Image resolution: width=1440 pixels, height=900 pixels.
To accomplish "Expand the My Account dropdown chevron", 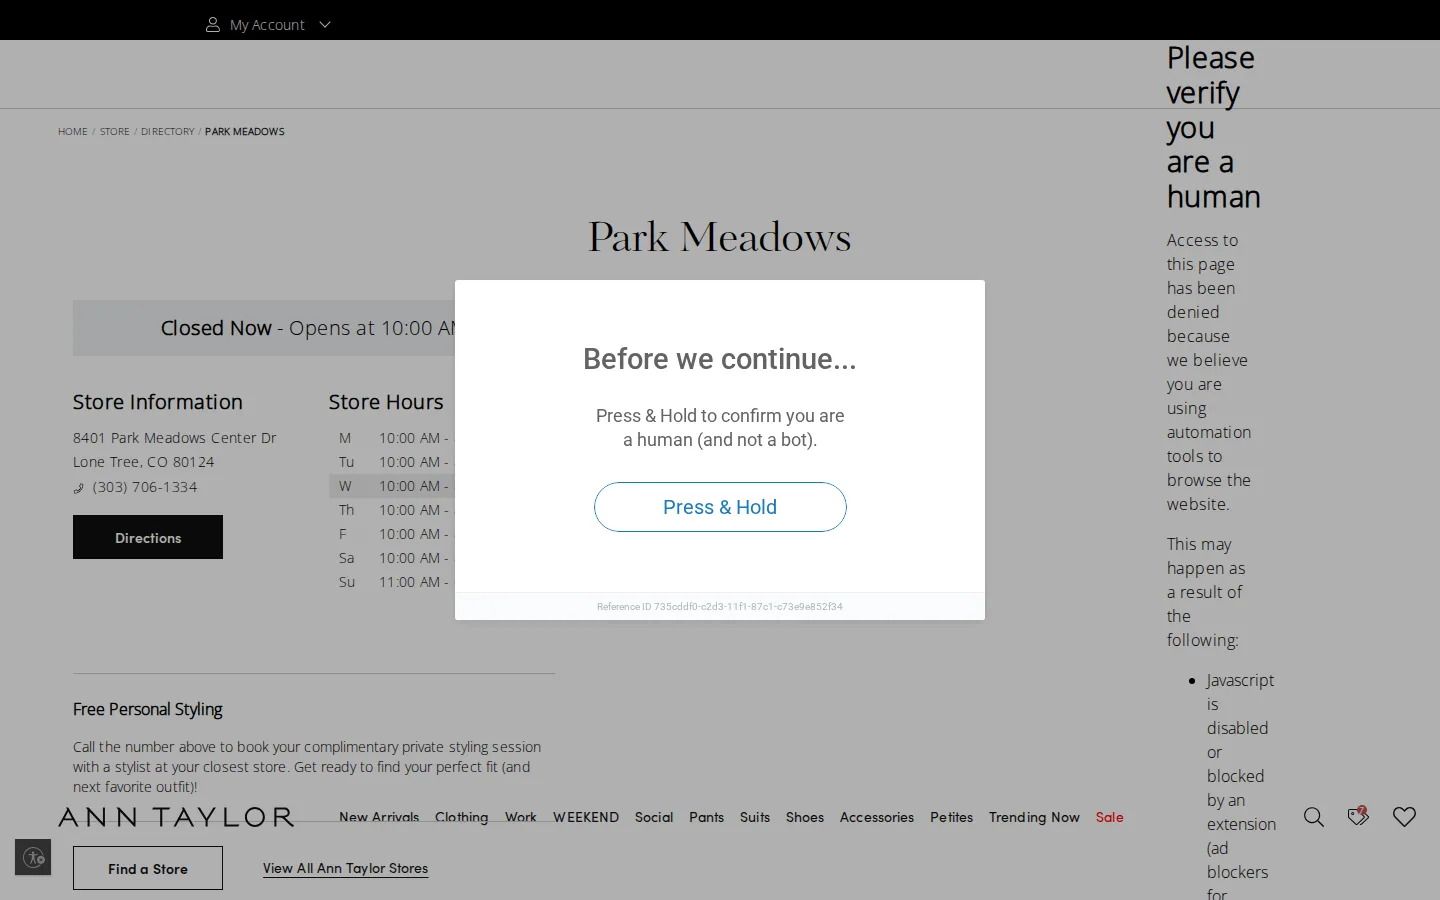I will coord(325,25).
